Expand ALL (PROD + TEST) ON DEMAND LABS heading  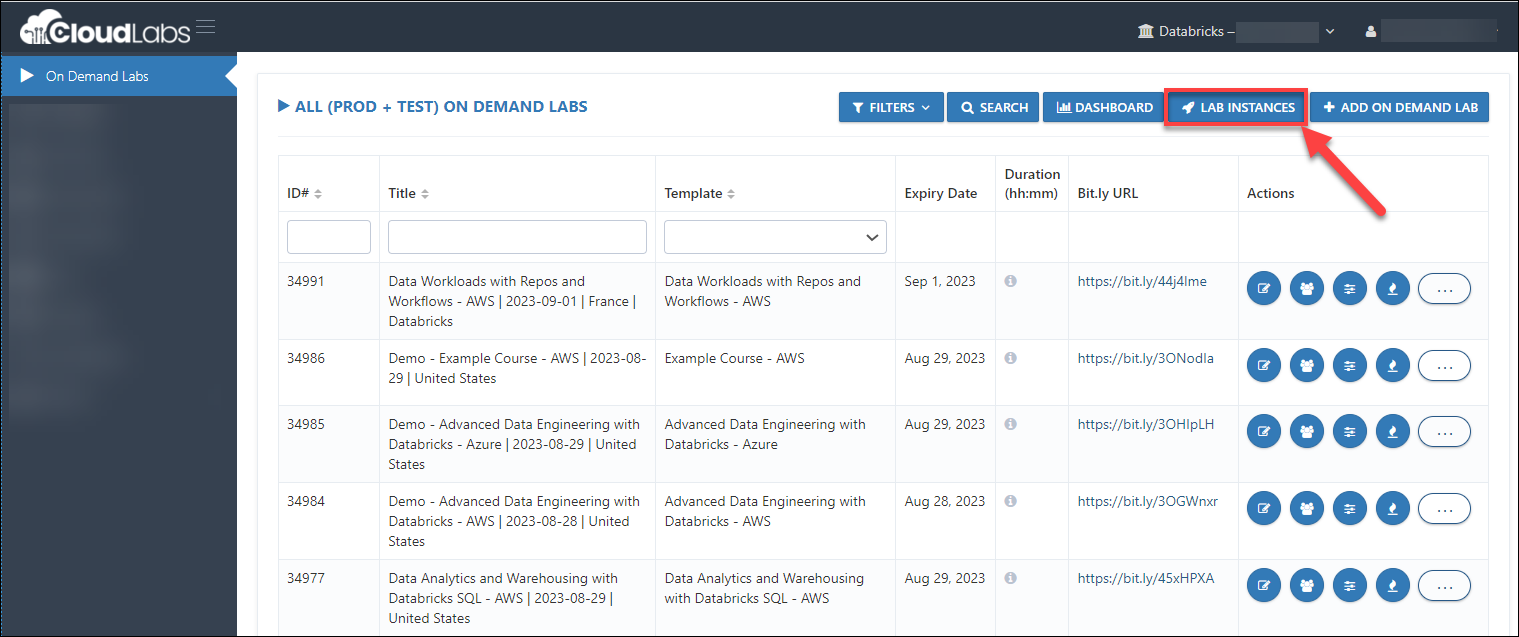click(x=433, y=106)
